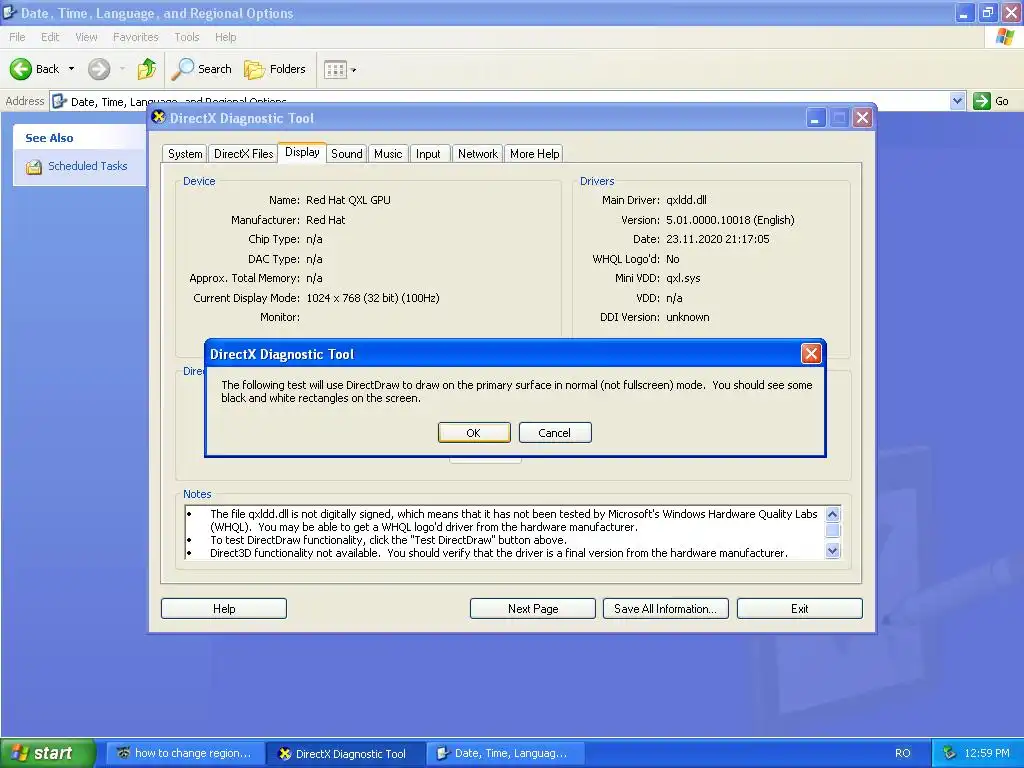Screen dimensions: 1024x768
Task: Click the Address bar text field
Action: [x=500, y=101]
